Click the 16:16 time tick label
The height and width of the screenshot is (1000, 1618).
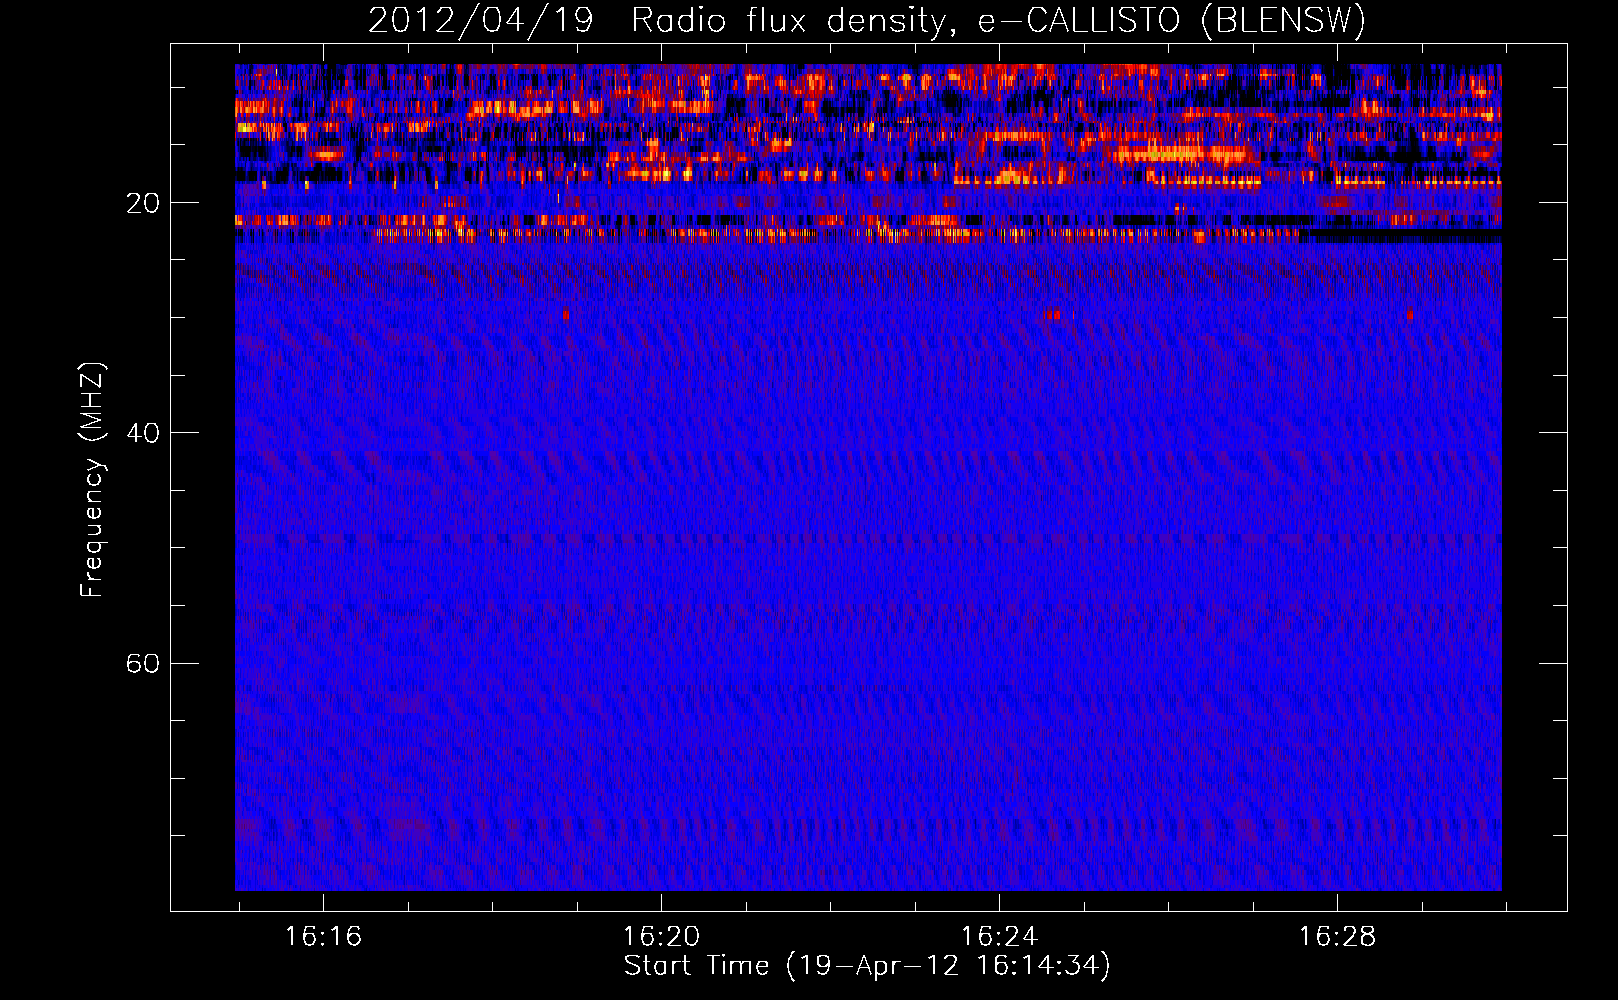point(323,937)
